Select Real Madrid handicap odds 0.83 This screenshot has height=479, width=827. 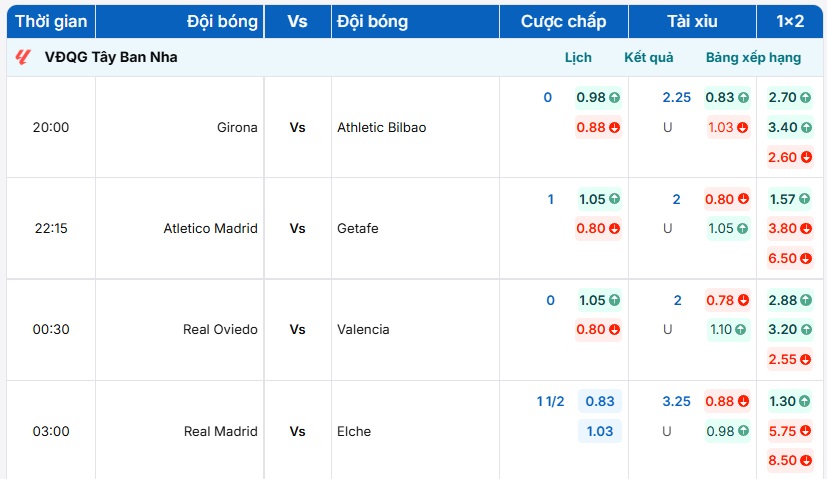[x=600, y=401]
